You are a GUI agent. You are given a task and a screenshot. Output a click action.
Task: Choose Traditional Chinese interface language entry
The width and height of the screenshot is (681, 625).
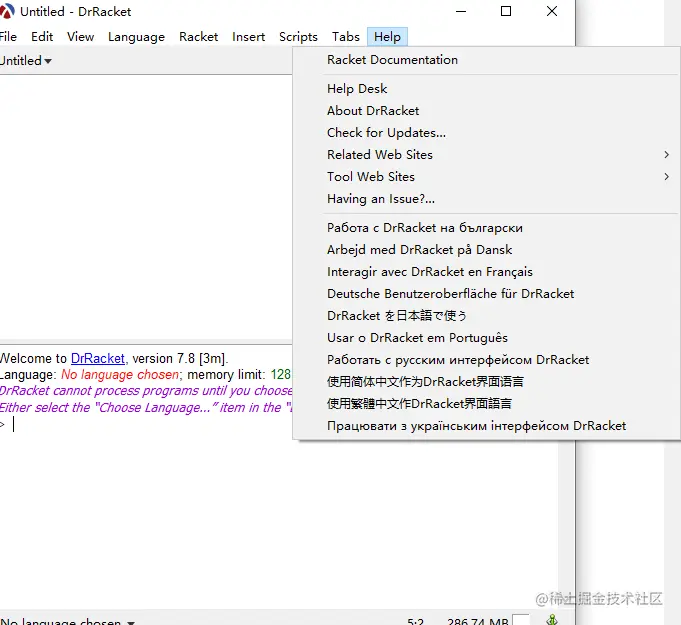click(x=486, y=404)
